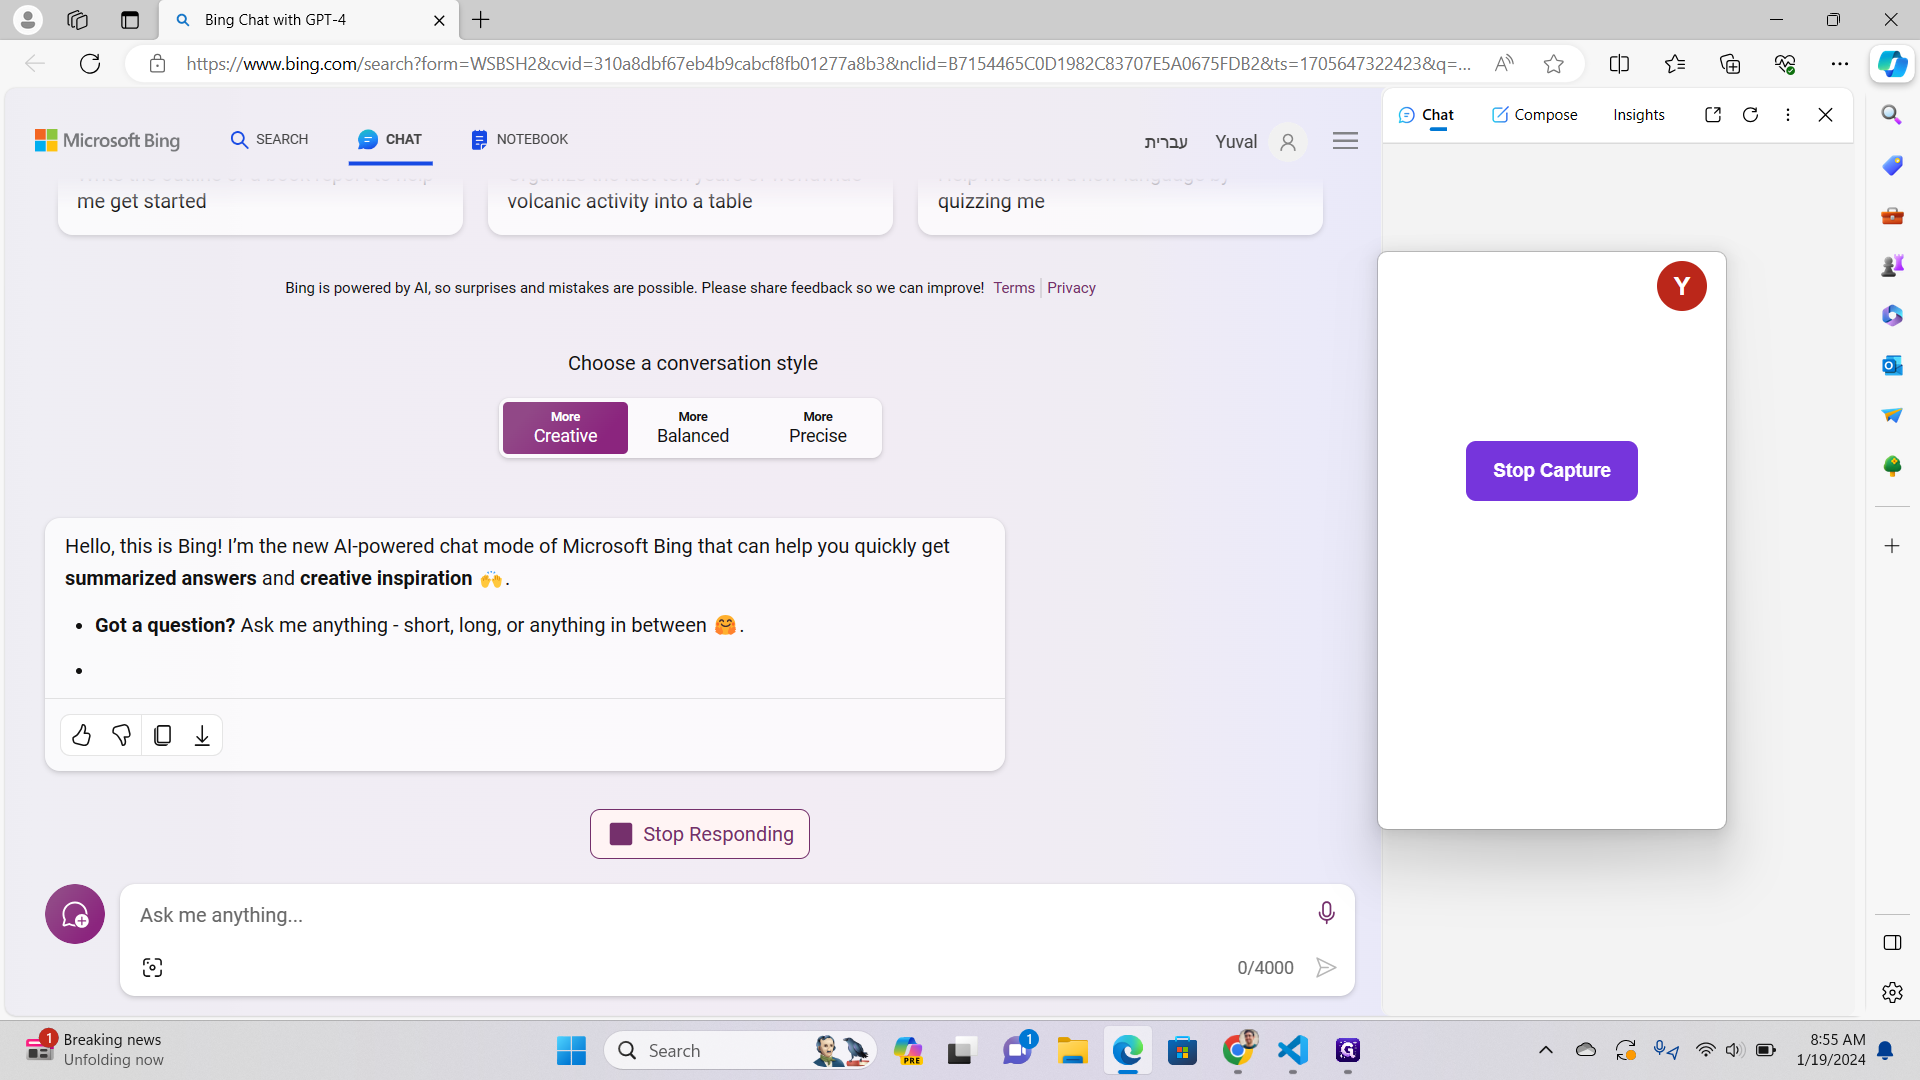Add an image with visual search icon
The height and width of the screenshot is (1080, 1920).
tap(152, 967)
